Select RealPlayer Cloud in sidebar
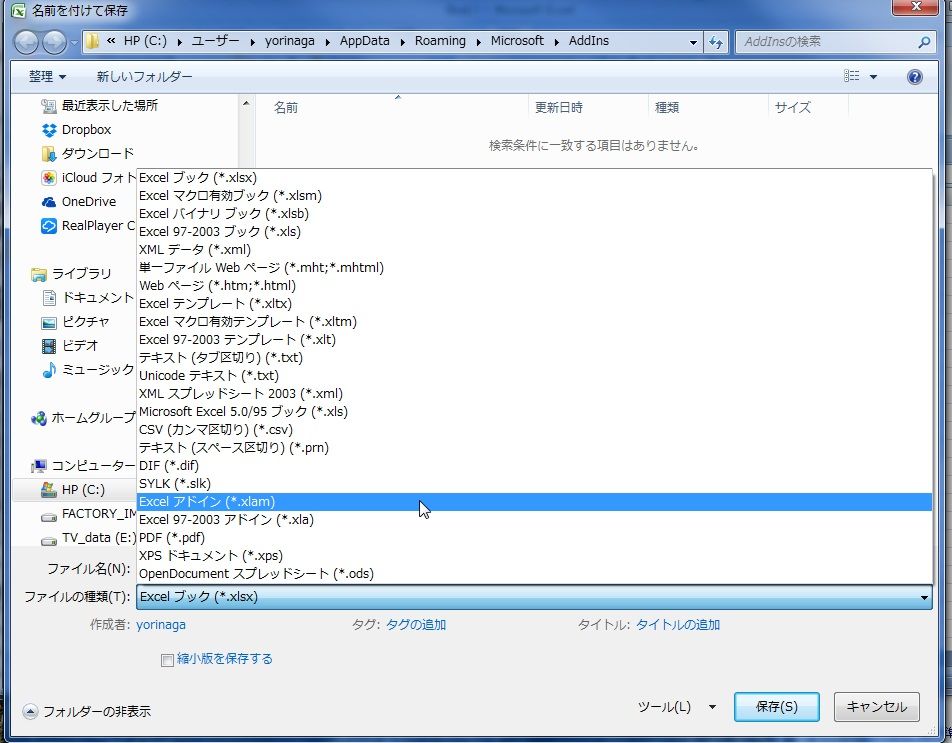This screenshot has height=743, width=952. click(x=88, y=226)
